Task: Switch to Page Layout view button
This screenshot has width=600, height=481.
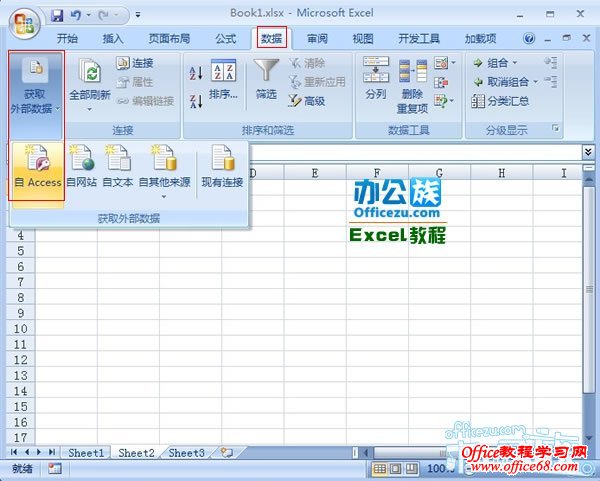Action: click(x=396, y=469)
